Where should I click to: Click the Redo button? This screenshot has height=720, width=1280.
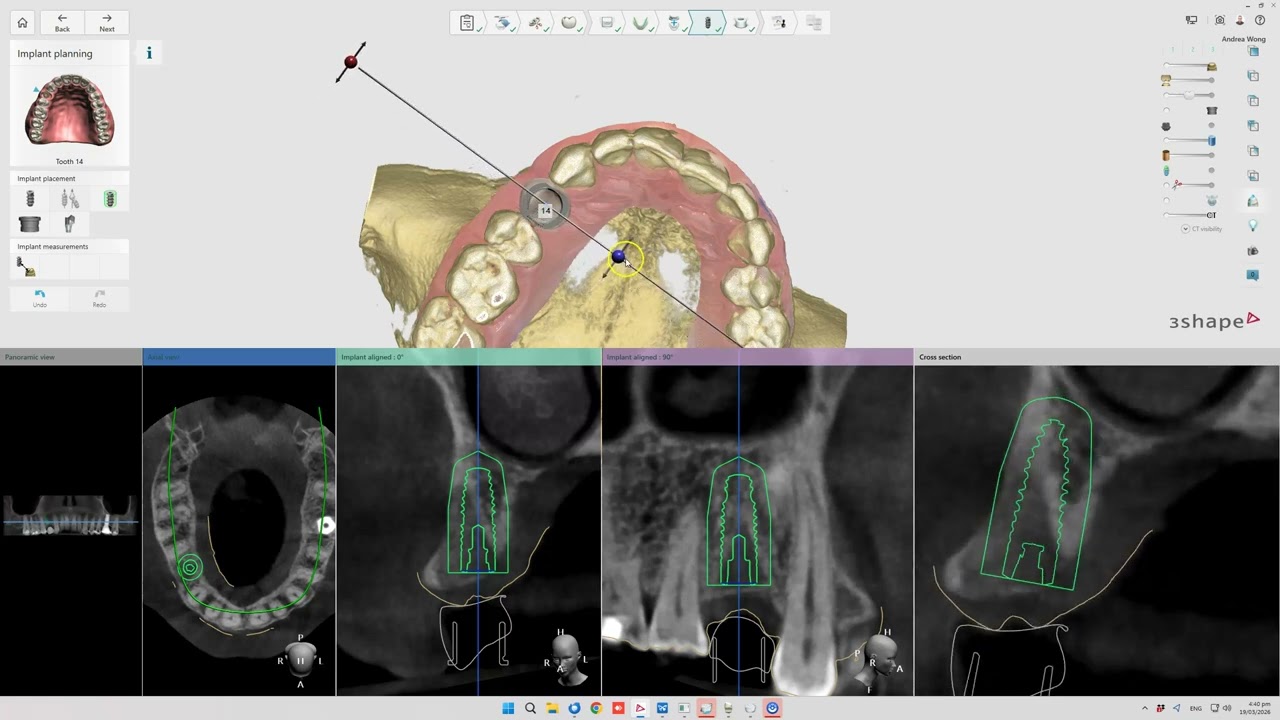pyautogui.click(x=99, y=297)
